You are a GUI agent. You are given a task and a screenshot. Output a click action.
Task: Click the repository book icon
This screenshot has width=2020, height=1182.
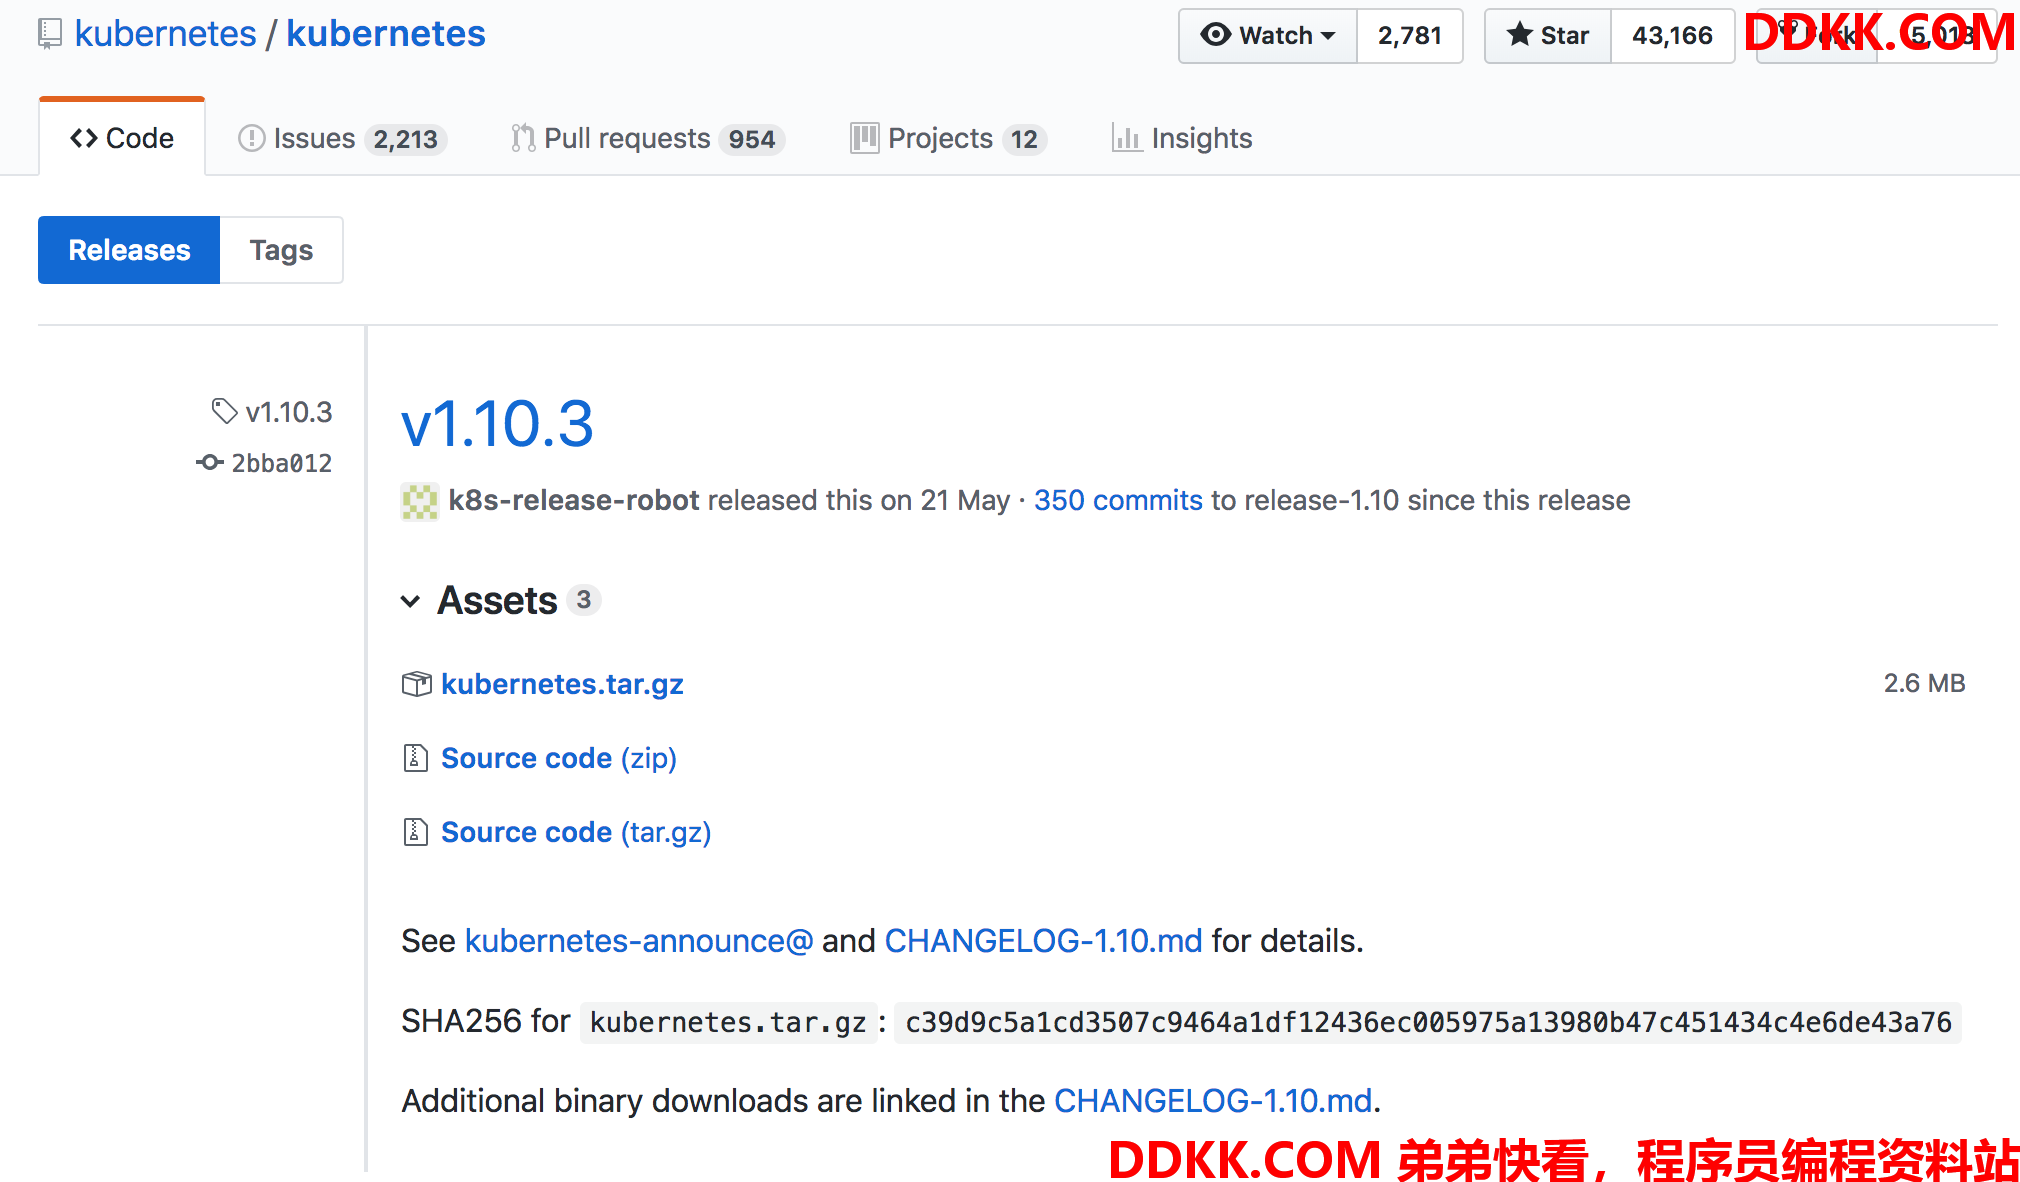[49, 35]
